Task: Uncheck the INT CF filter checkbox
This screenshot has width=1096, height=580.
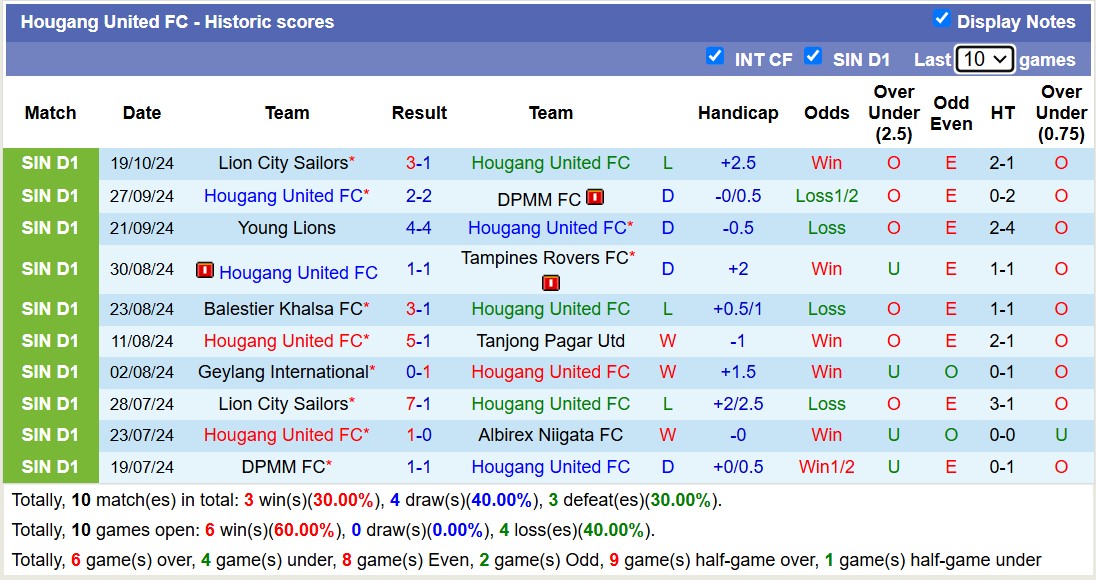Action: tap(714, 56)
